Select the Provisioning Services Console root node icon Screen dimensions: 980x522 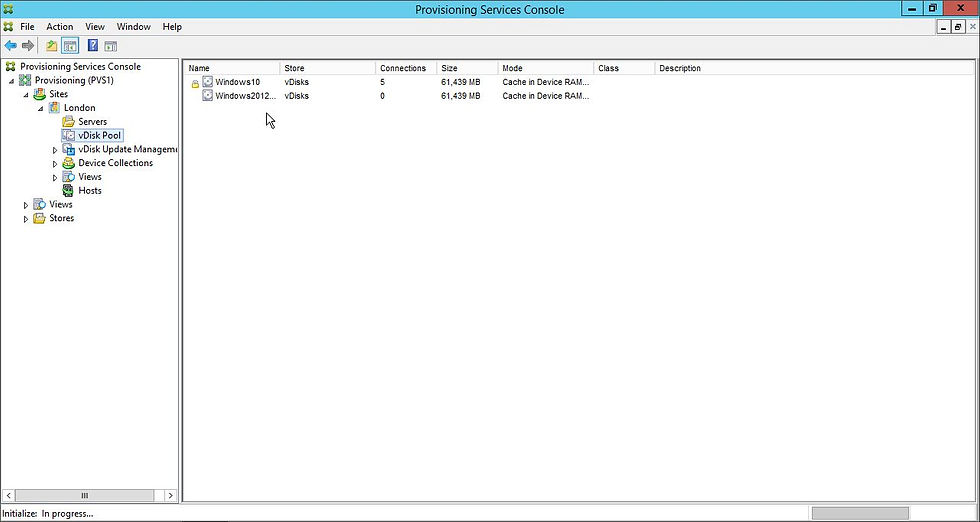pos(10,66)
